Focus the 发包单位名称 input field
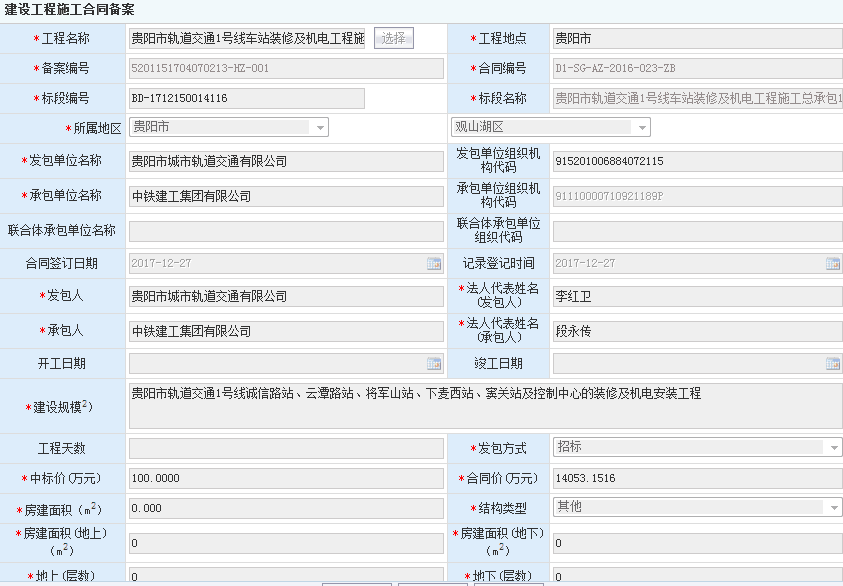This screenshot has height=586, width=843. pyautogui.click(x=286, y=161)
